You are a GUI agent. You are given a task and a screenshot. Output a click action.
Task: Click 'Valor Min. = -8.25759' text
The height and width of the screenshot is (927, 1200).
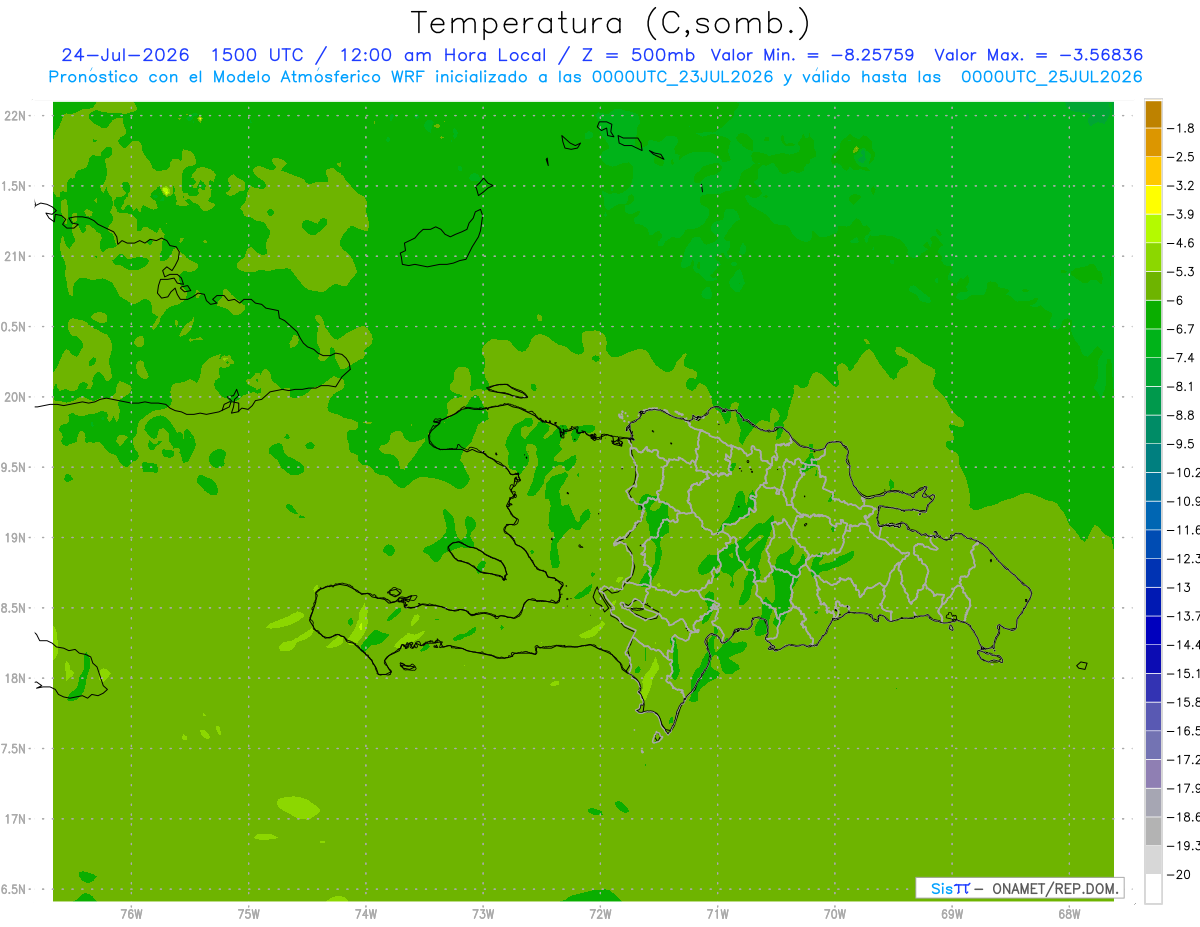pyautogui.click(x=812, y=55)
